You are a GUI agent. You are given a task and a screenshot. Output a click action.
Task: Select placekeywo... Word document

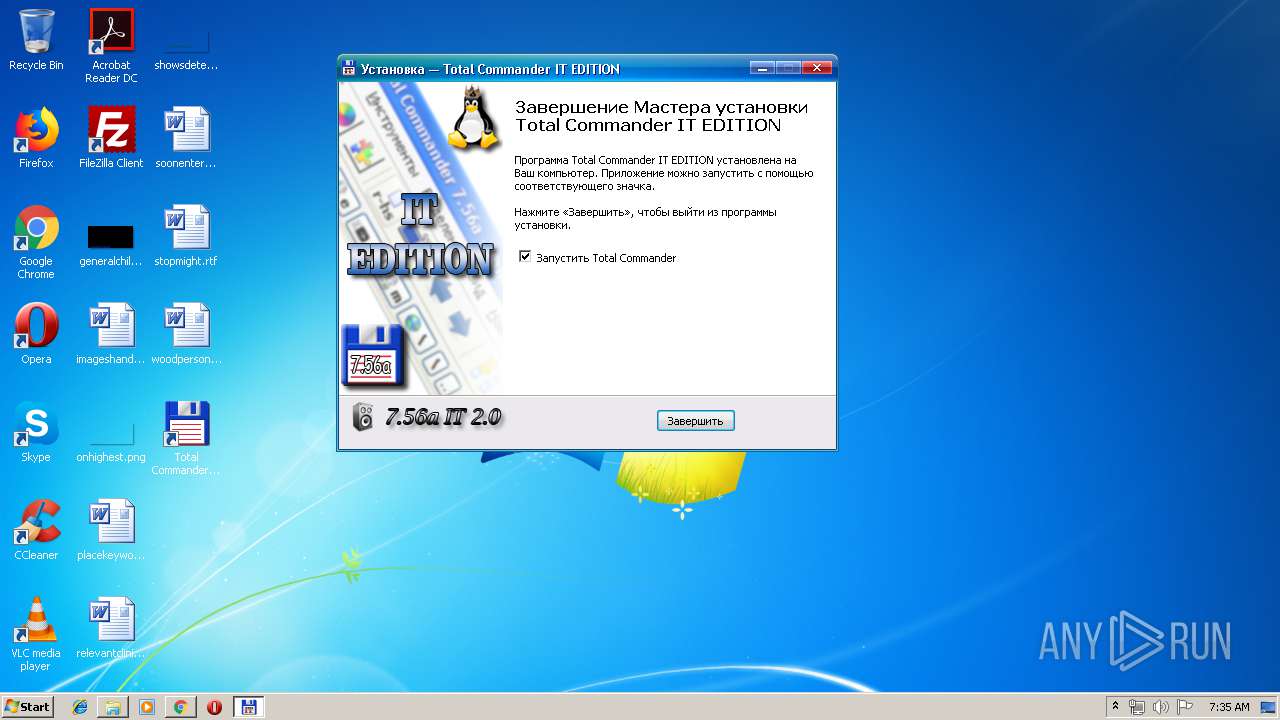pyautogui.click(x=111, y=530)
